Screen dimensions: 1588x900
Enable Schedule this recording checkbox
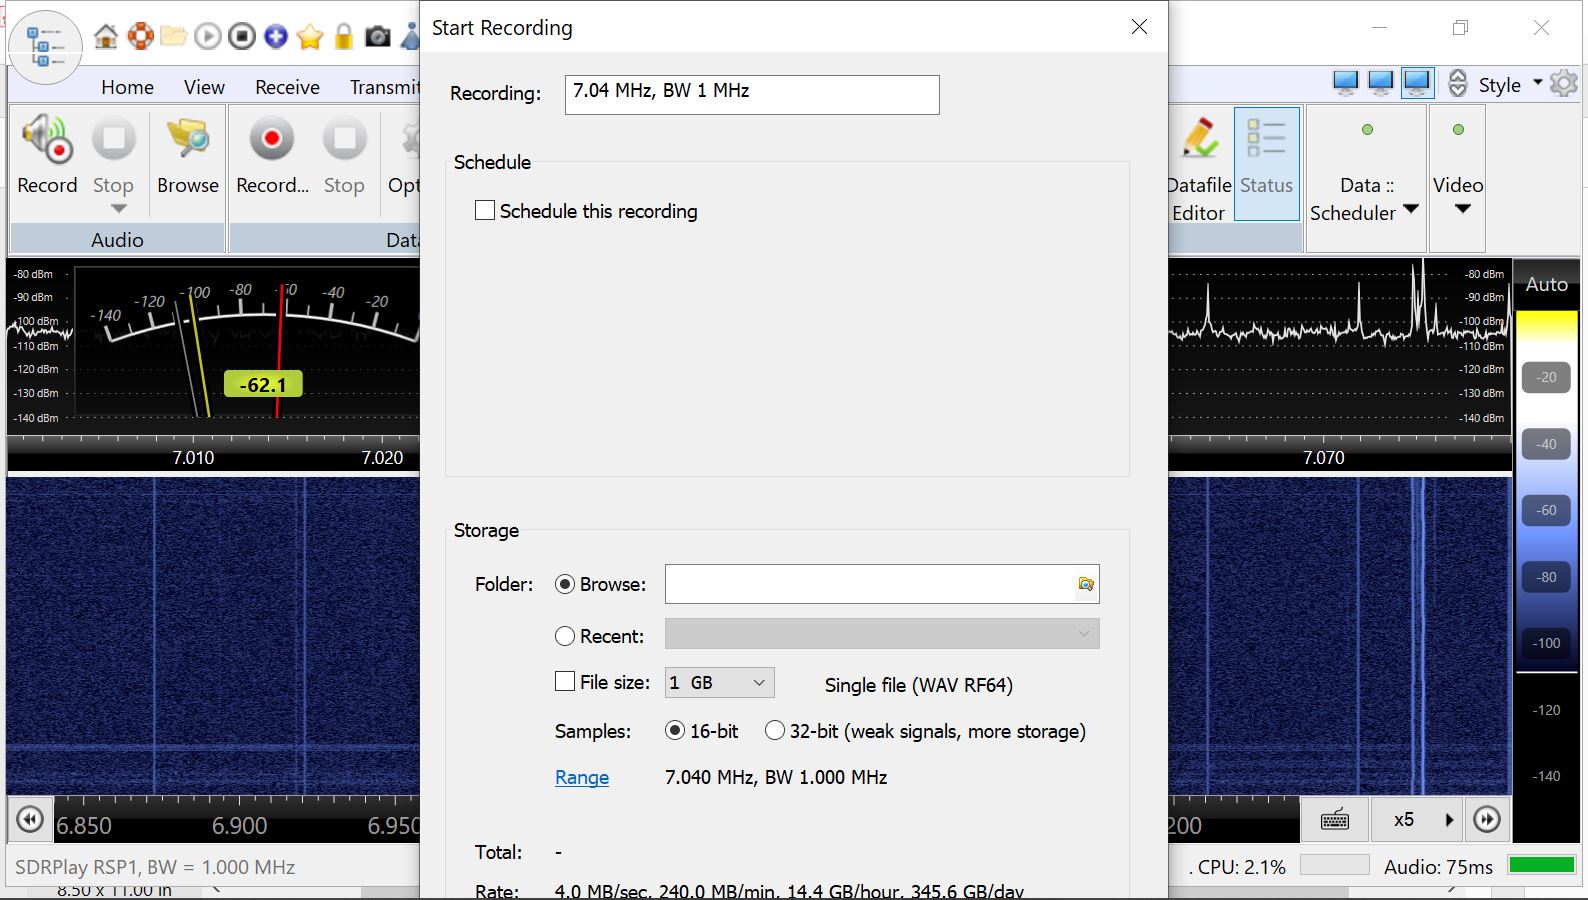click(x=485, y=211)
